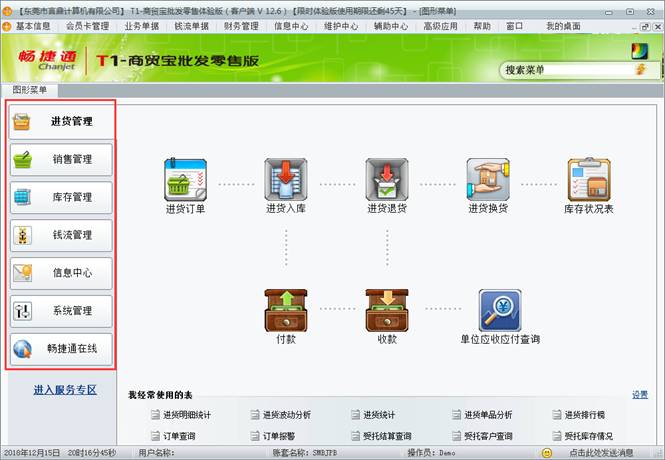This screenshot has width=665, height=460.
Task: Select the 进货换货 exchange icon
Action: [x=488, y=180]
